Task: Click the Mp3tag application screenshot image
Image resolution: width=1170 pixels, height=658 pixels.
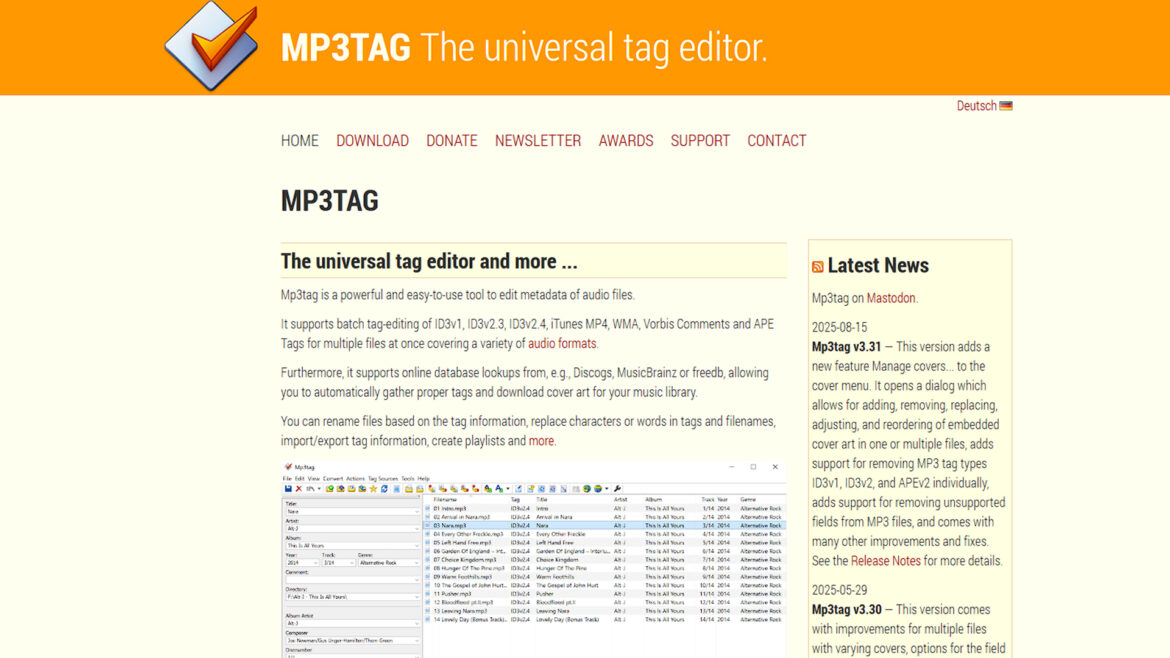Action: coord(534,560)
